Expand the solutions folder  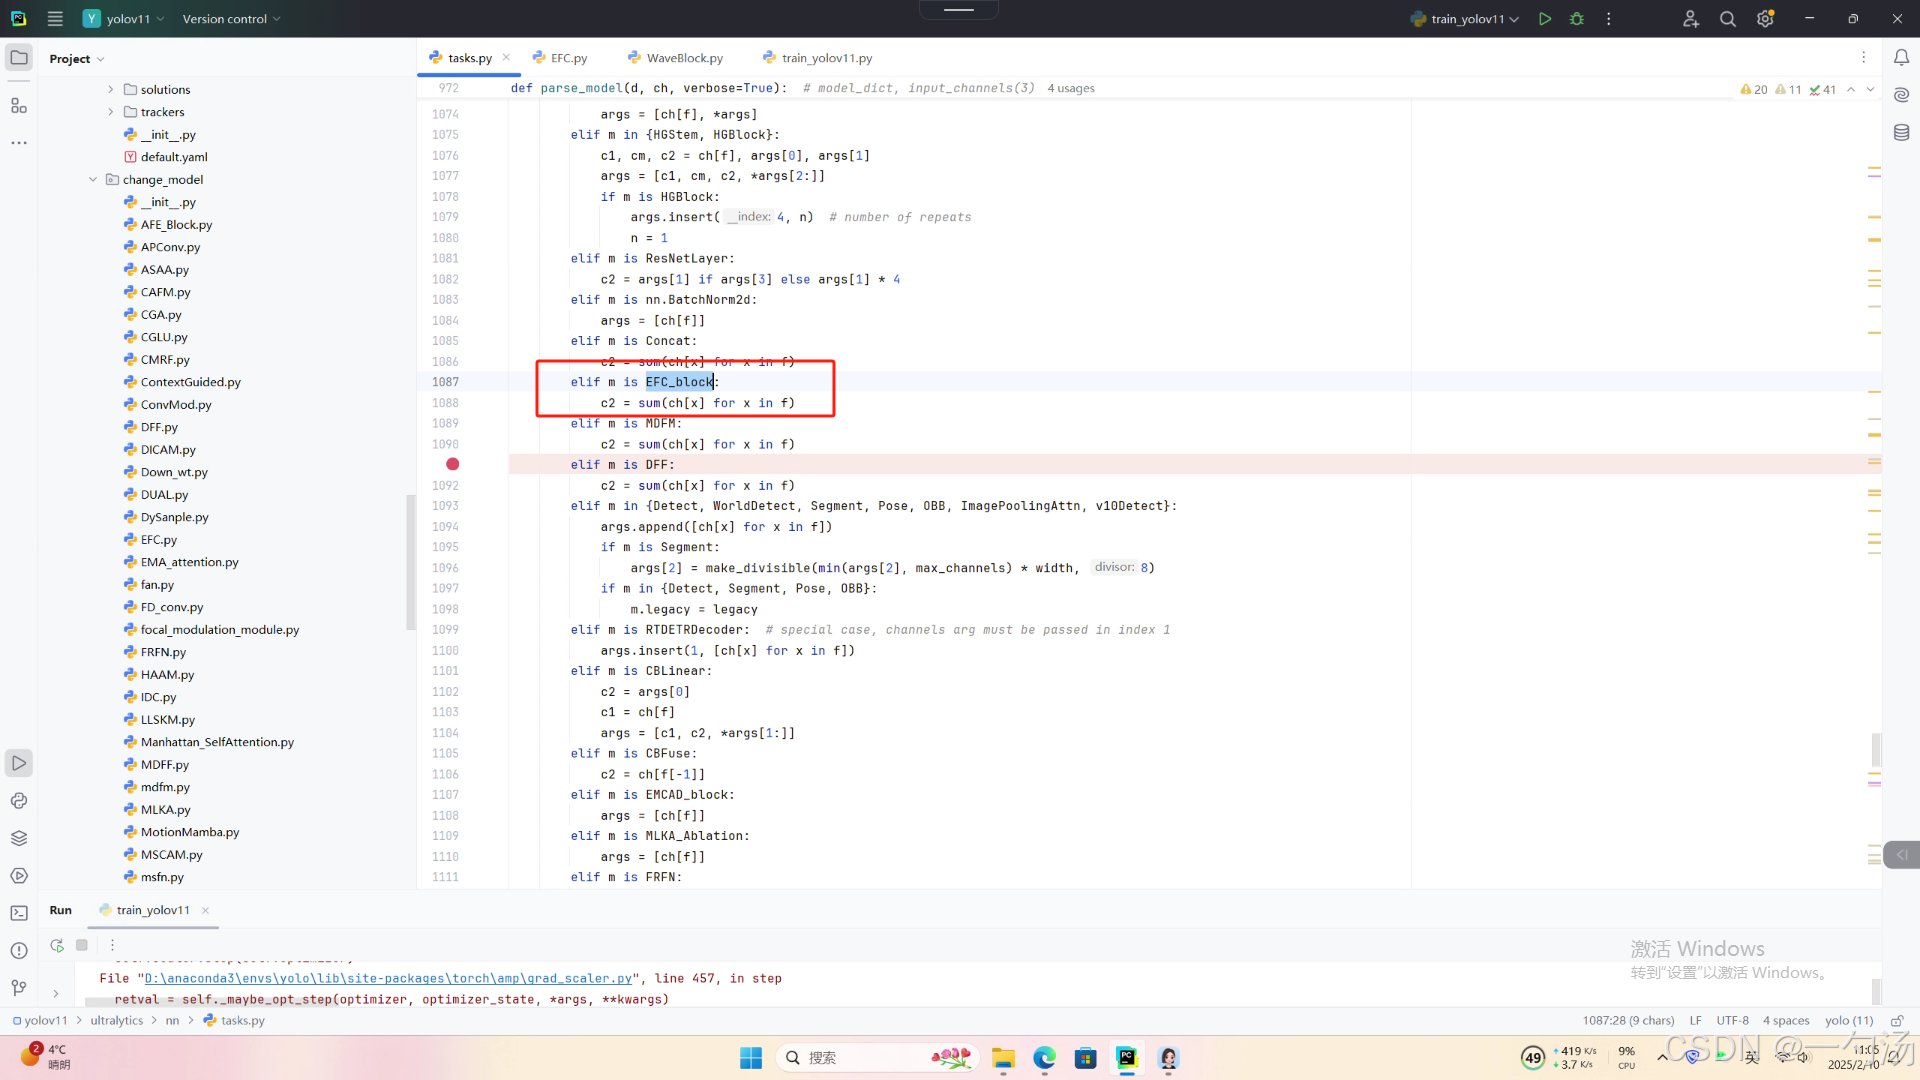click(x=111, y=90)
